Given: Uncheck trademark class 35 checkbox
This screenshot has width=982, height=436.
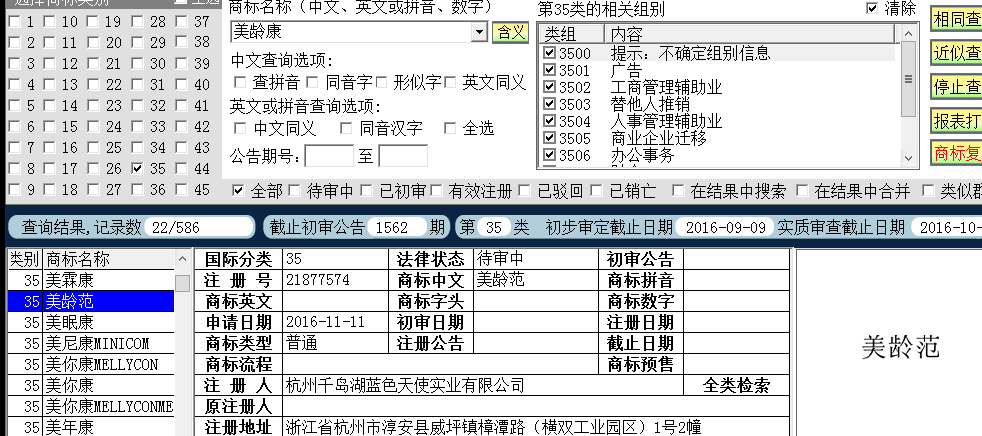Looking at the screenshot, I should coord(138,169).
